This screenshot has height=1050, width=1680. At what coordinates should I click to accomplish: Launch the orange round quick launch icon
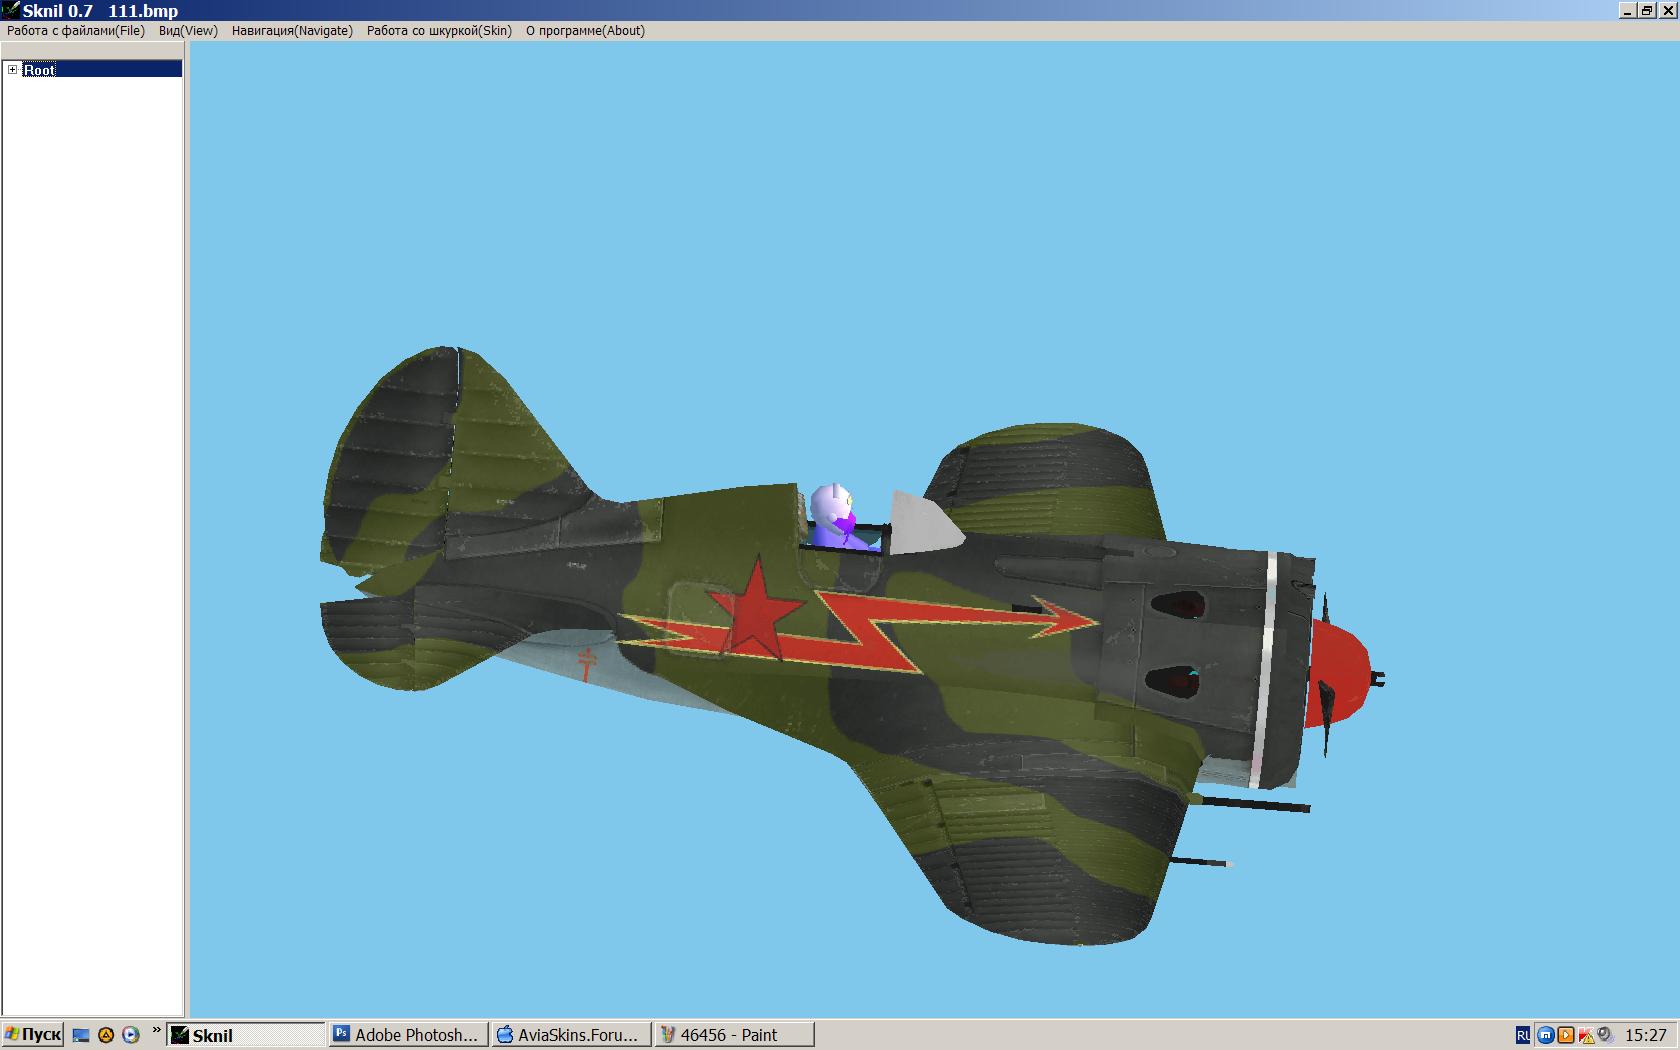[106, 1035]
